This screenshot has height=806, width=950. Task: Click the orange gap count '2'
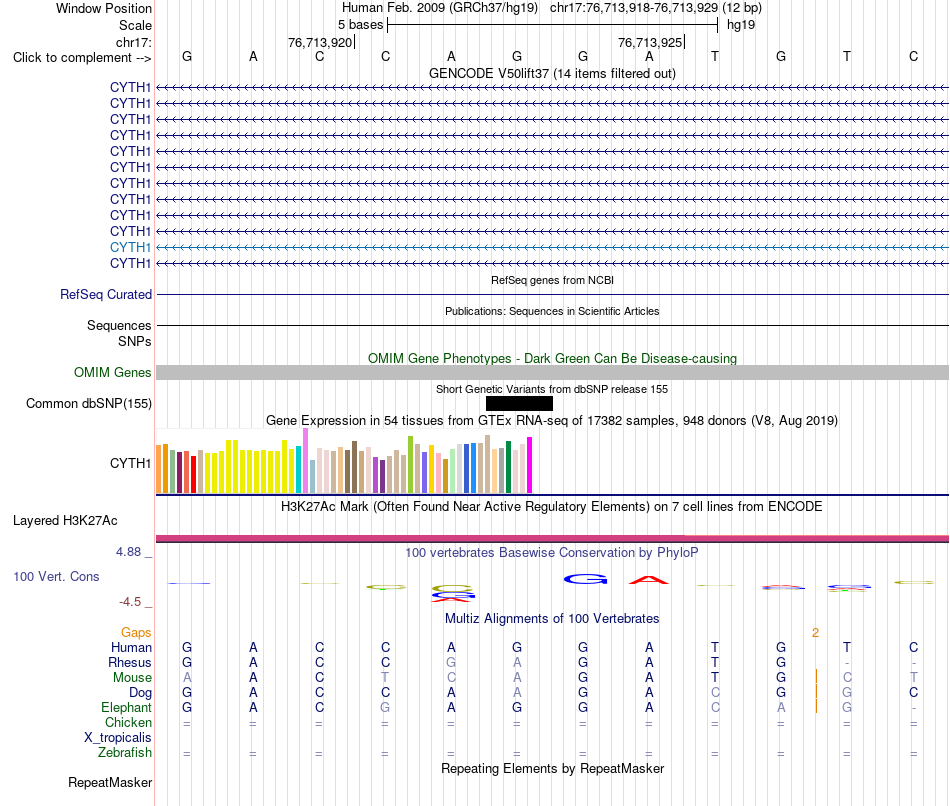coord(815,633)
